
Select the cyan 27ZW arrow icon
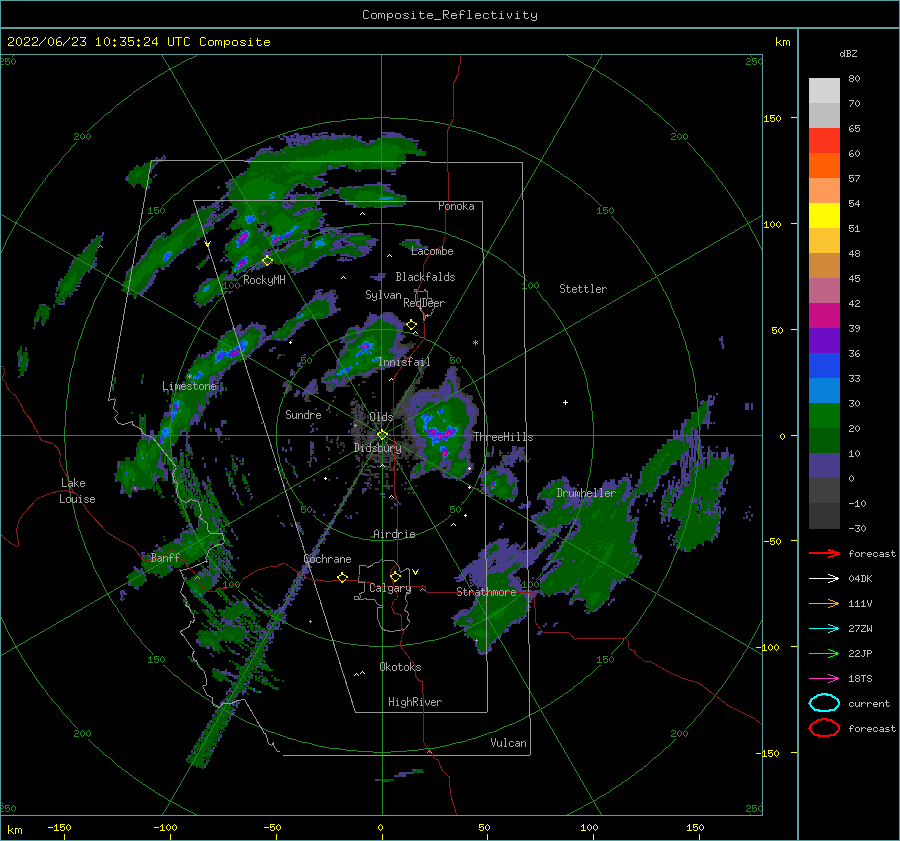point(824,629)
